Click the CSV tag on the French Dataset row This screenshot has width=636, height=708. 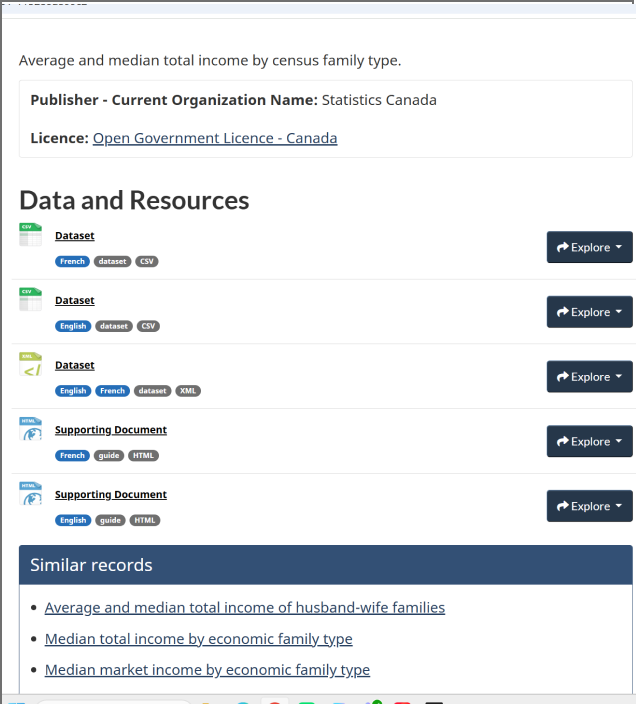pyautogui.click(x=147, y=261)
